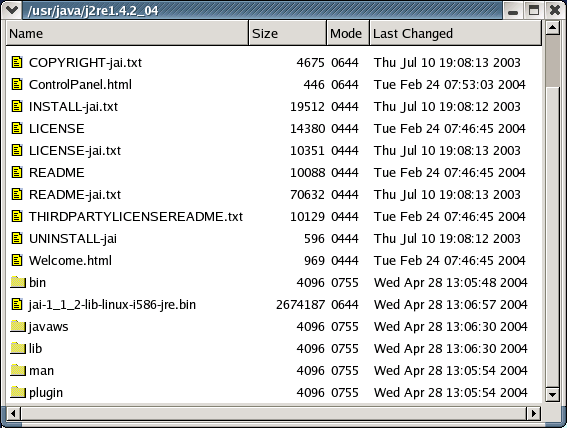
Task: Select the jai-1_1_2-lib-linux-i586-jre.bin file name
Action: (112, 305)
